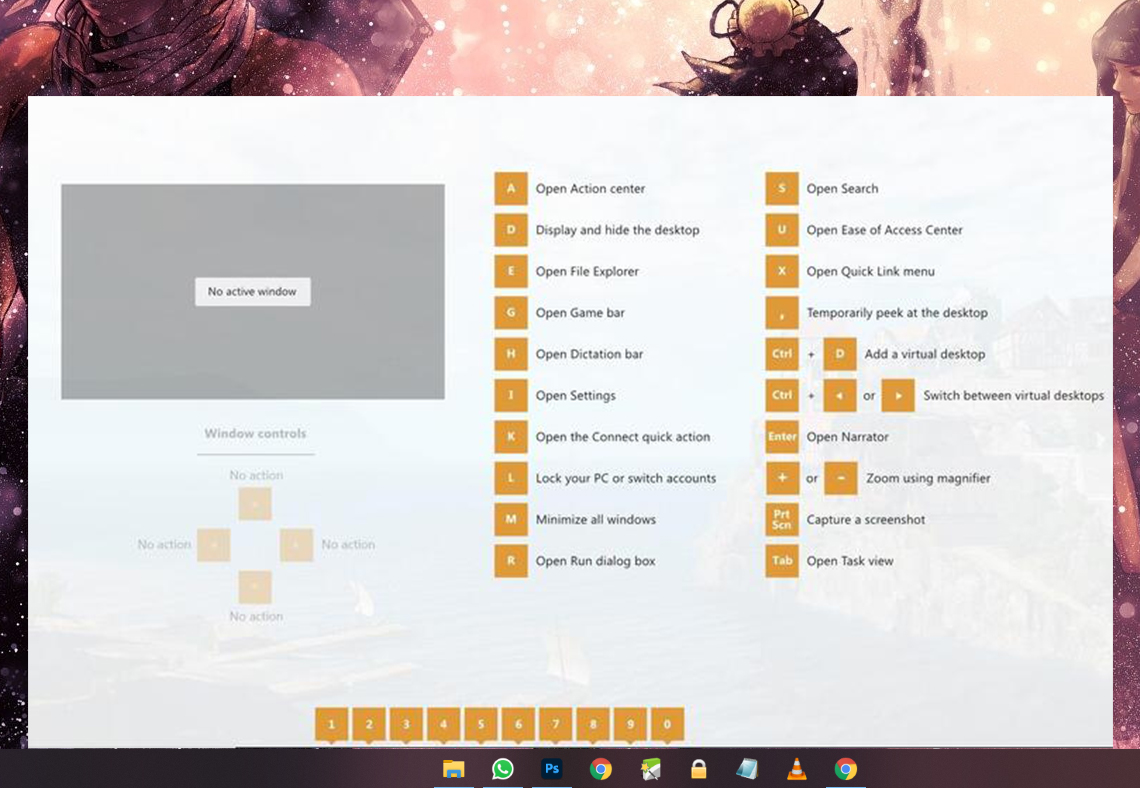The image size is (1140, 788).
Task: Click the number 9 tile above the taskbar
Action: pos(630,725)
